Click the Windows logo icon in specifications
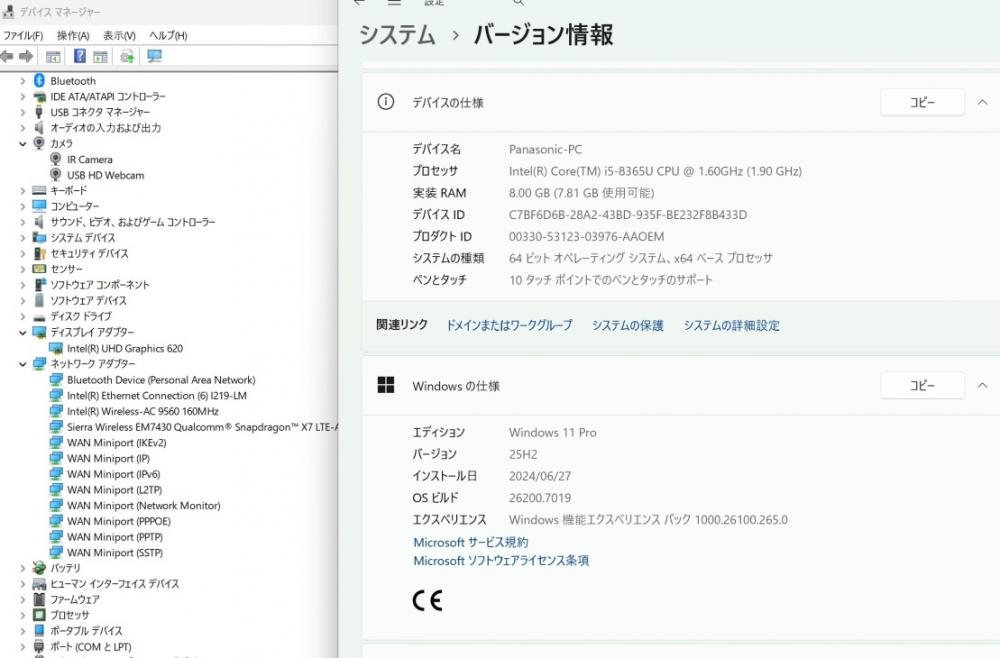 click(x=386, y=385)
